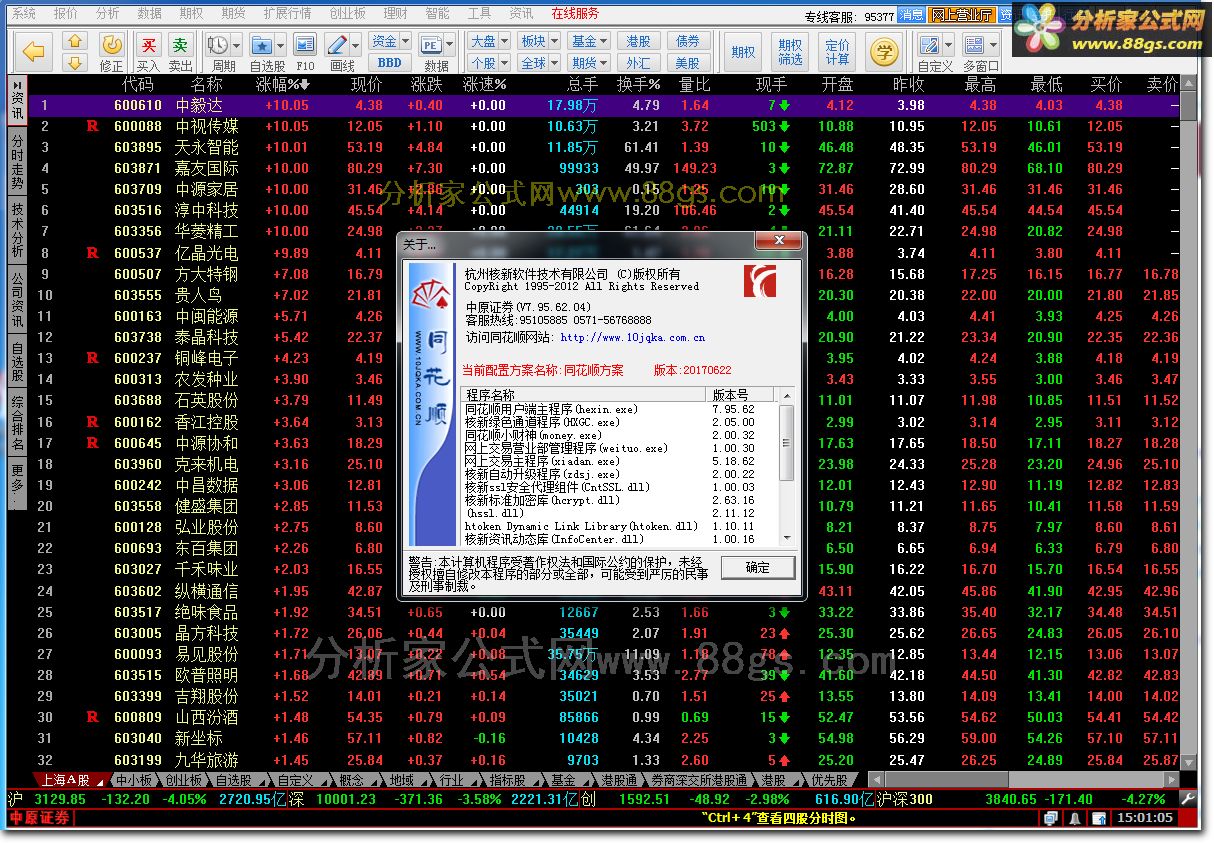Switch to the 创业板 bottom tab
The width and height of the screenshot is (1214, 843).
tap(182, 780)
